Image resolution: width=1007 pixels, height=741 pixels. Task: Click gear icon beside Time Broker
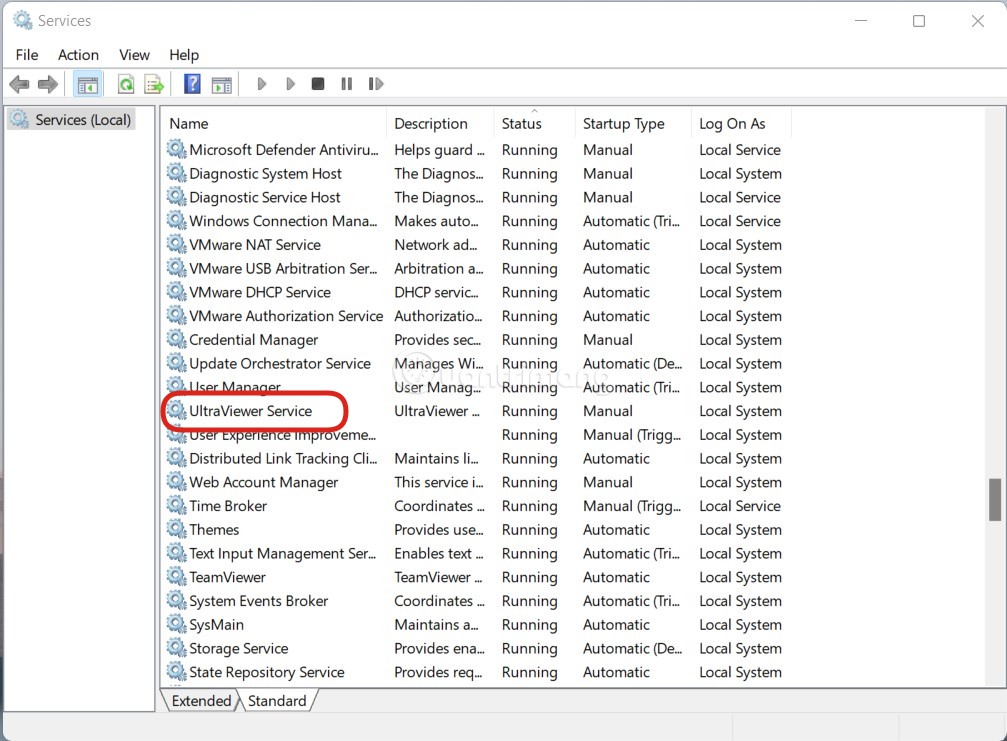176,505
